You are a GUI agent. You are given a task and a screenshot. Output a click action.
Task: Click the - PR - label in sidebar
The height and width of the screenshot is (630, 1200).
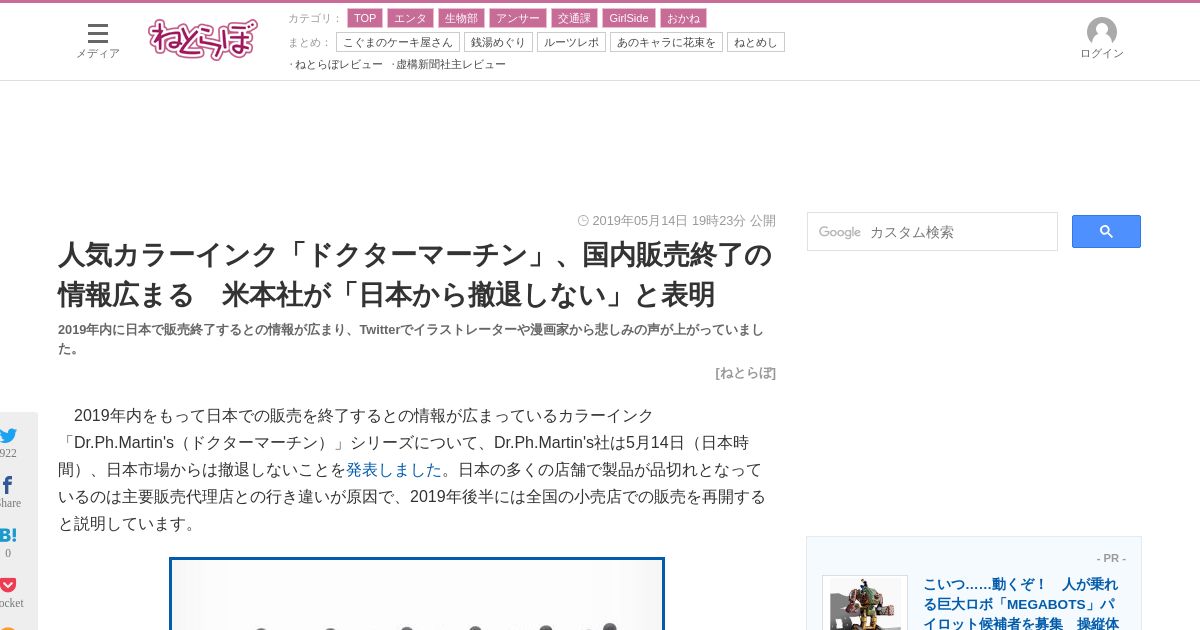click(x=1111, y=558)
